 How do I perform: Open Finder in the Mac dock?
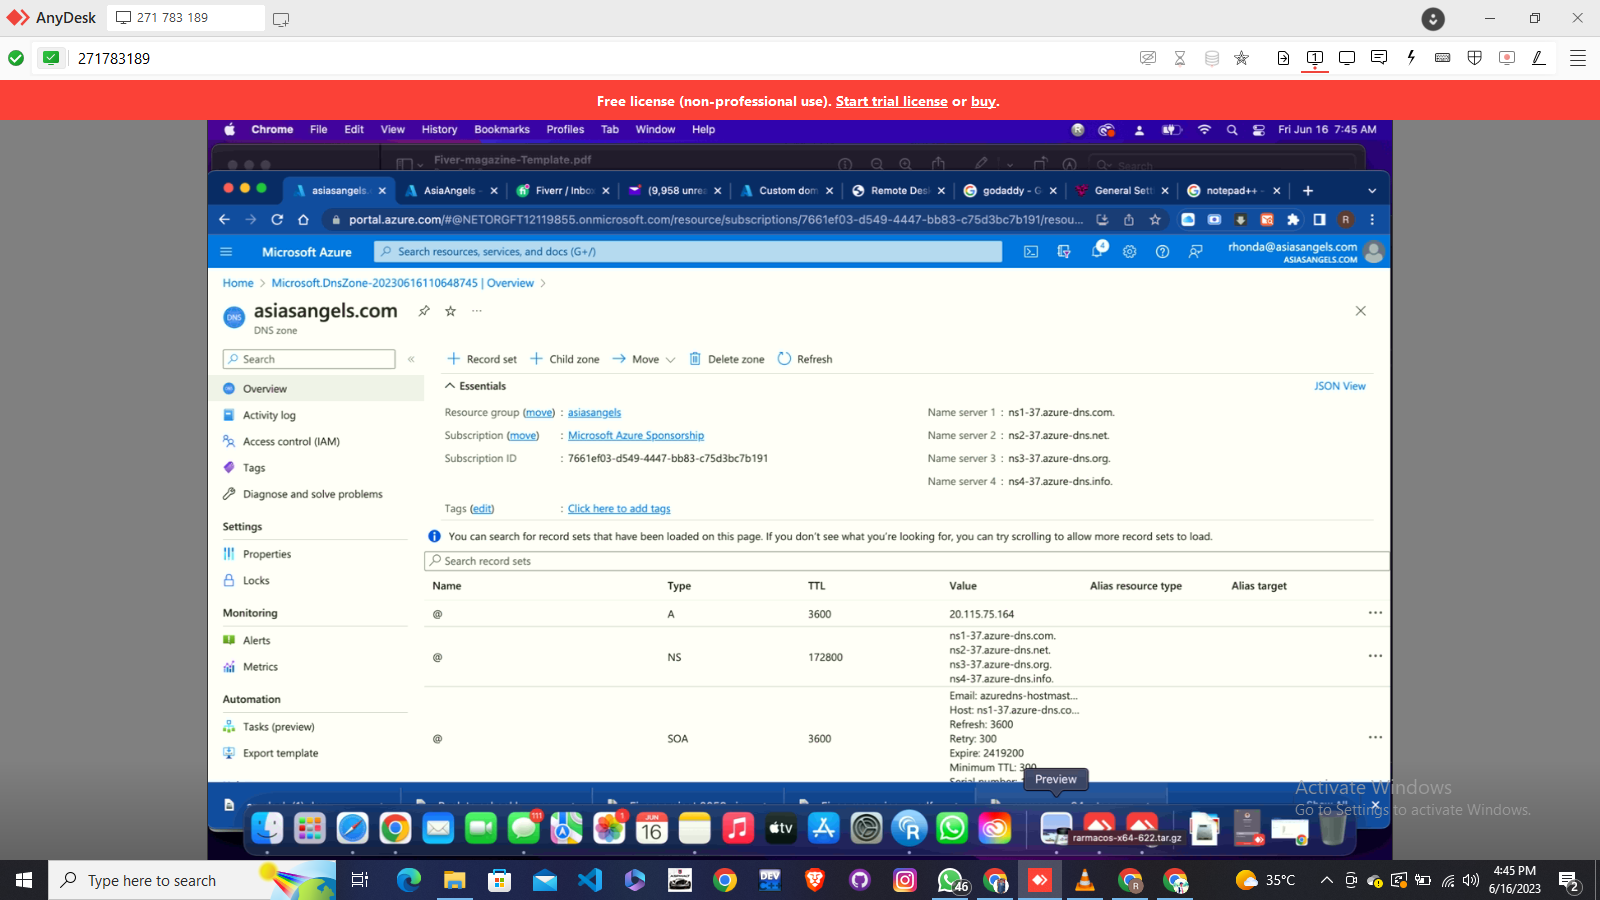pos(266,828)
